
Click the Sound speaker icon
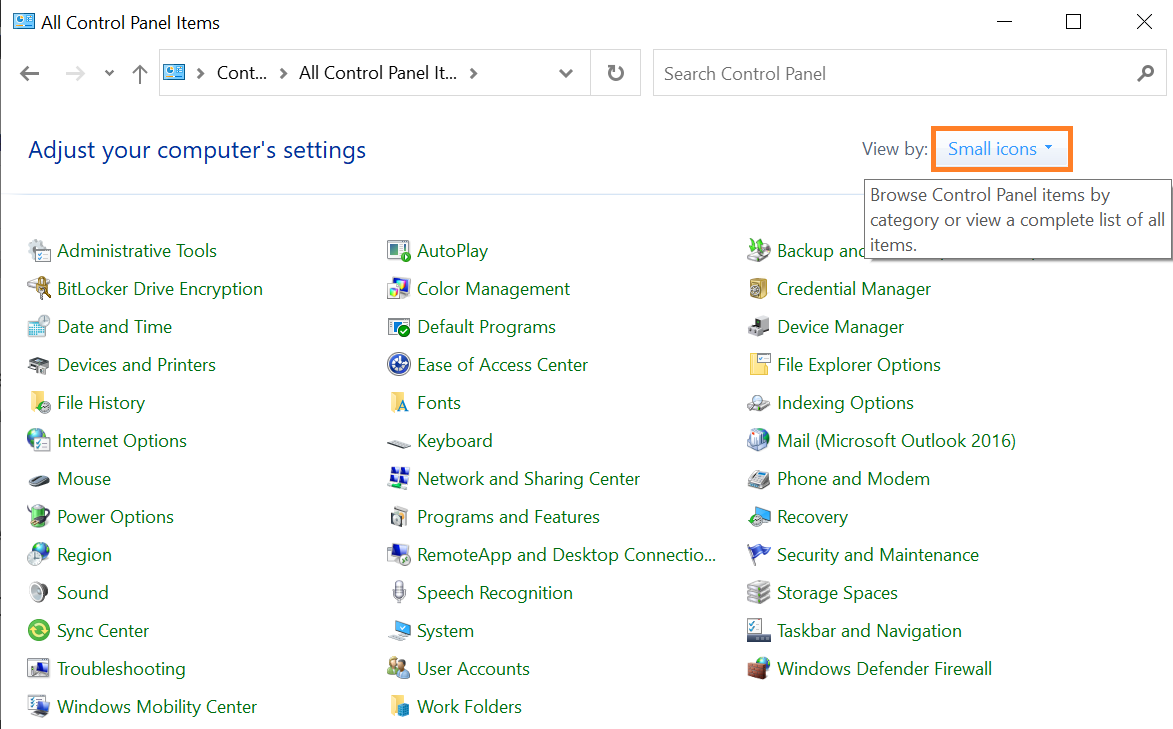tap(39, 593)
